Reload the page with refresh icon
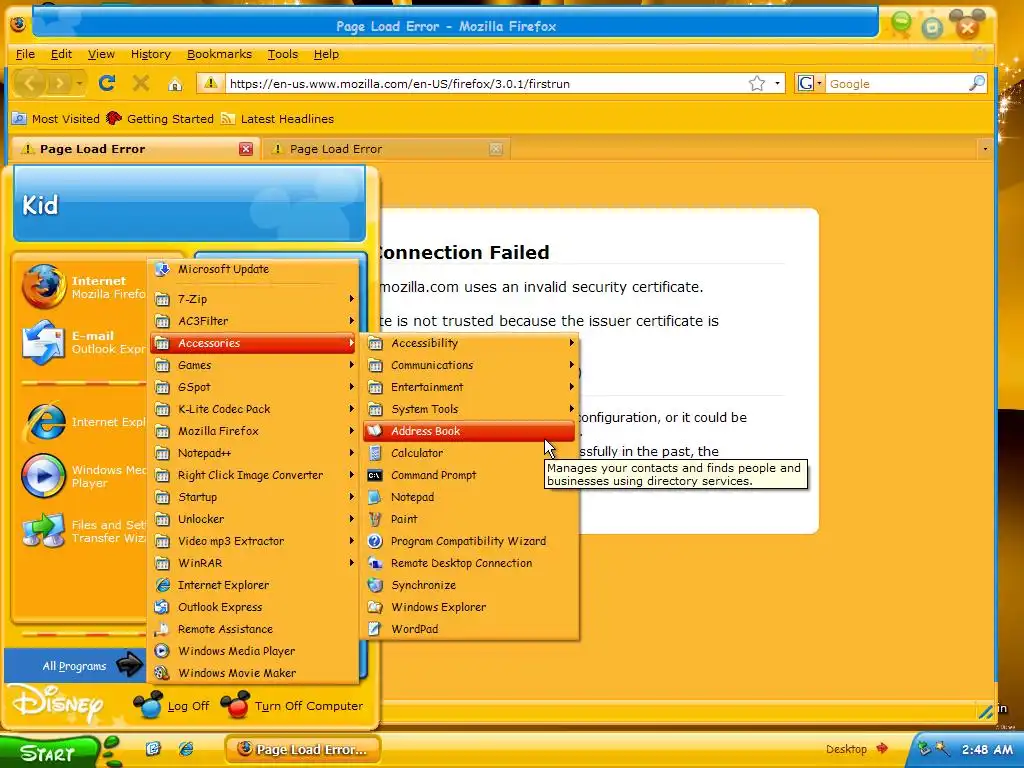Viewport: 1024px width, 768px height. (x=107, y=83)
